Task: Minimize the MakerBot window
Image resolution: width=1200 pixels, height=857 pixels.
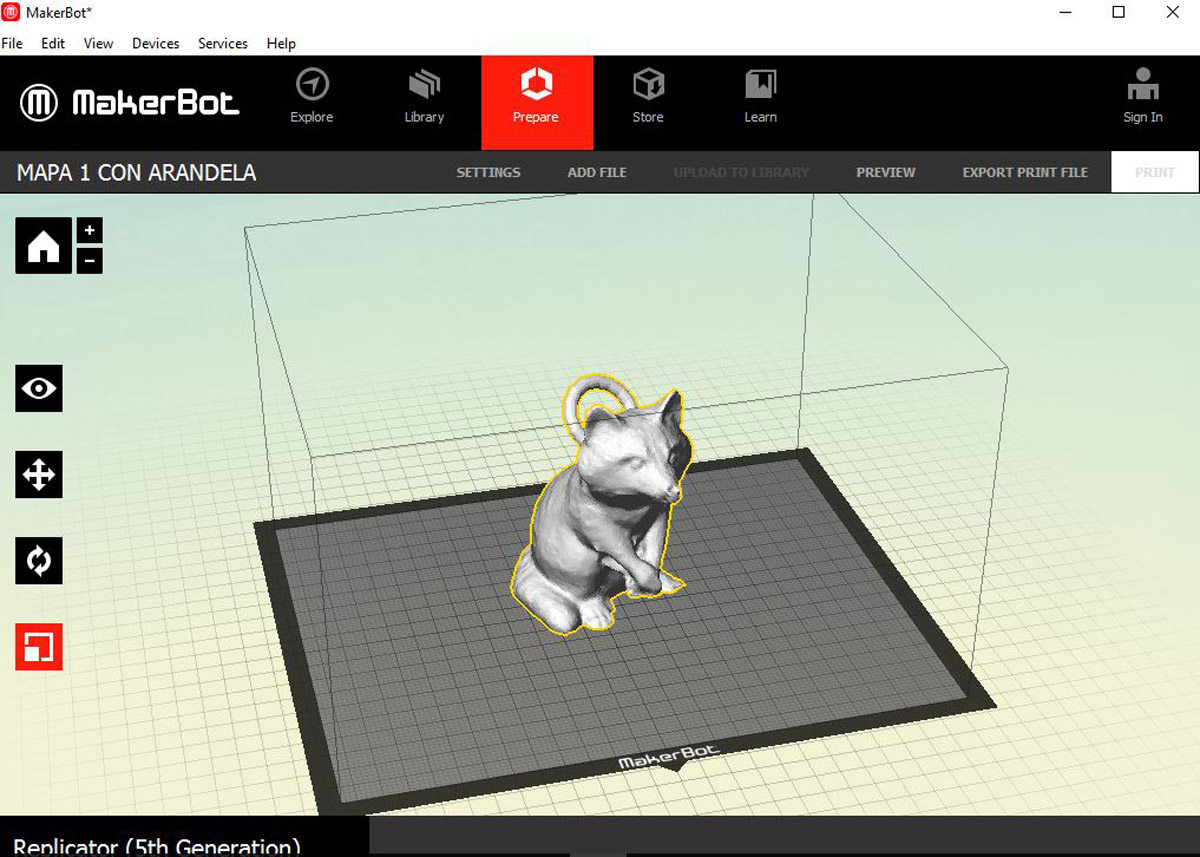Action: tap(1064, 13)
